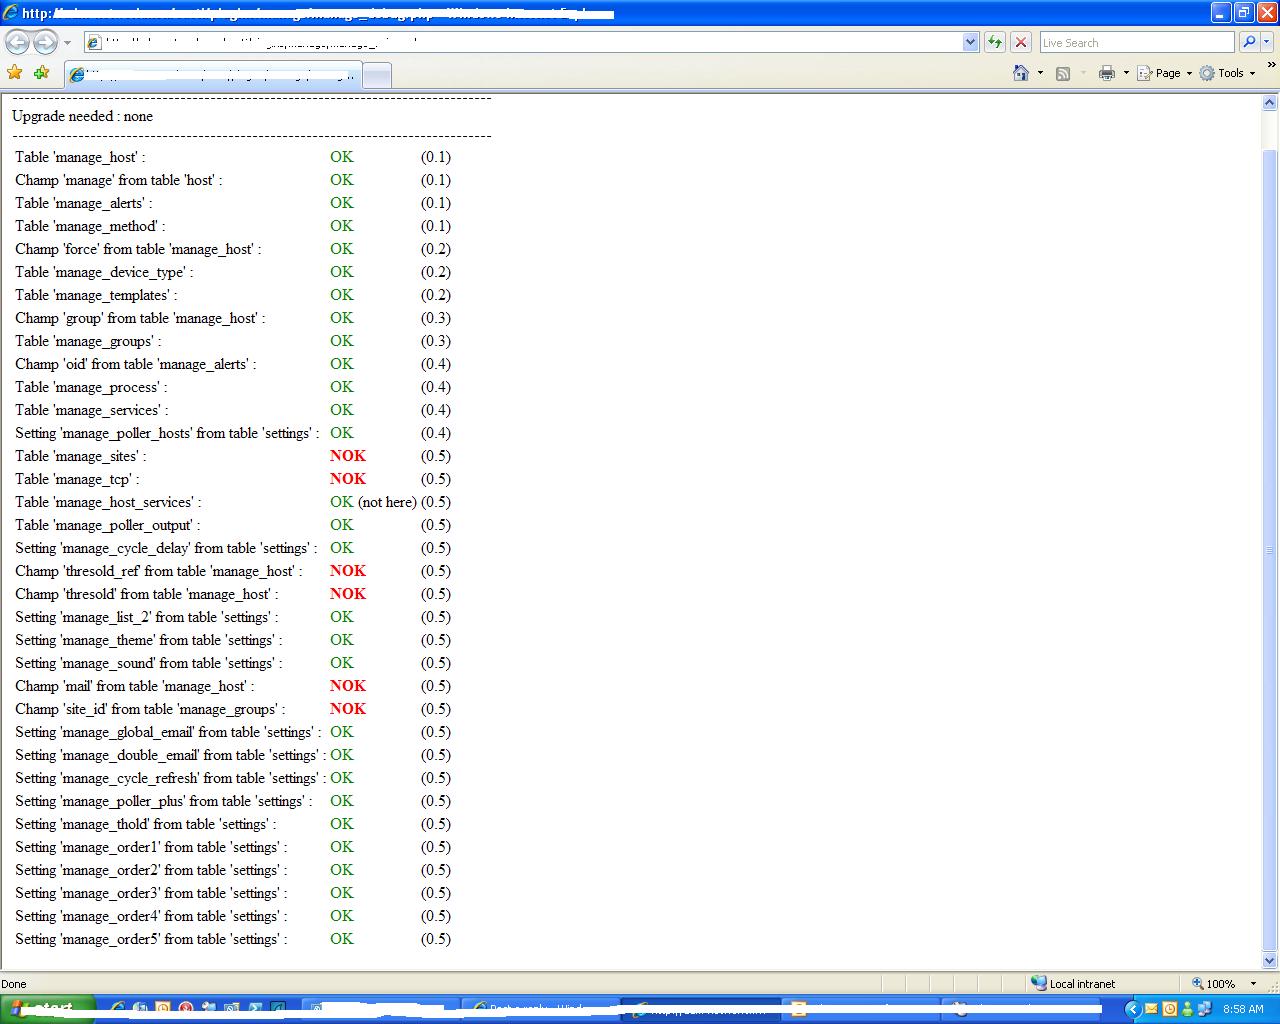
Task: Click Setting 'manage_order5' row label
Action: (x=151, y=939)
